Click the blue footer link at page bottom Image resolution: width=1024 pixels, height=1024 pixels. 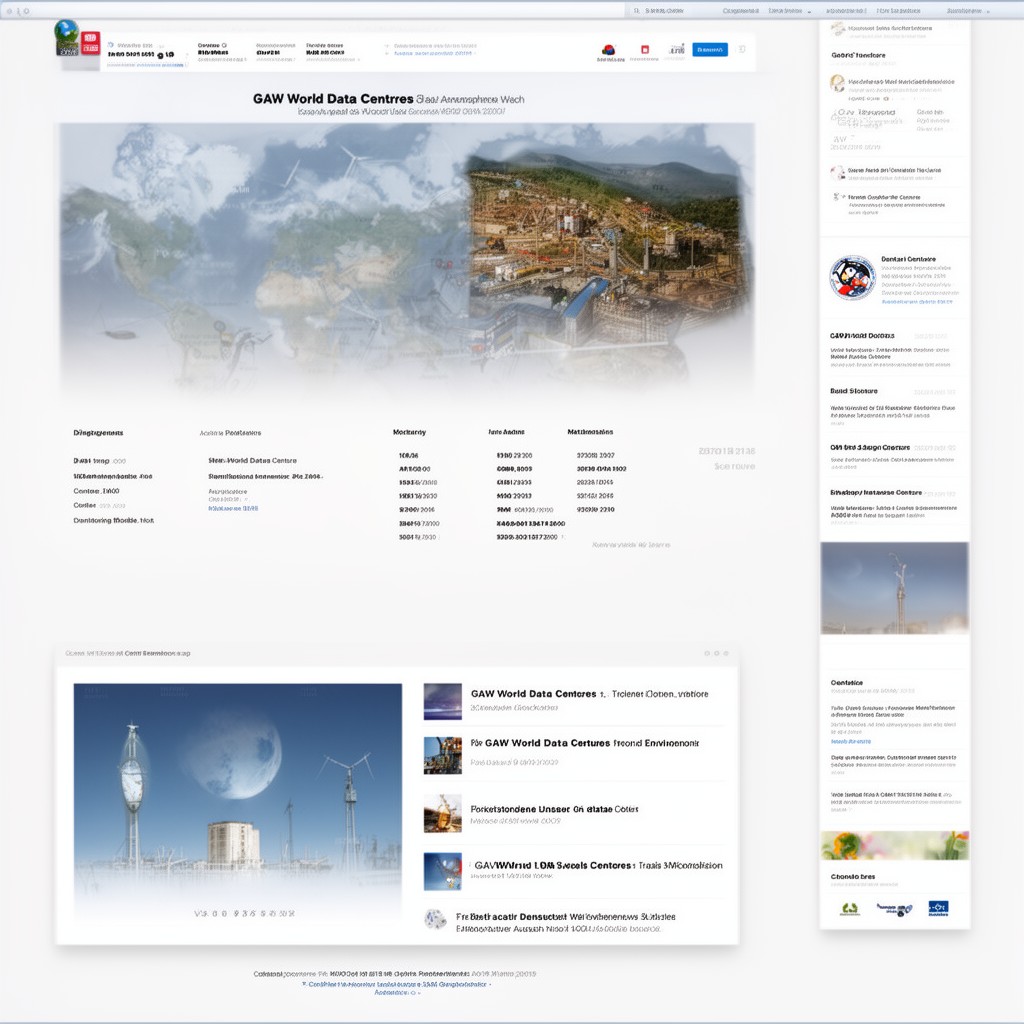point(397,984)
